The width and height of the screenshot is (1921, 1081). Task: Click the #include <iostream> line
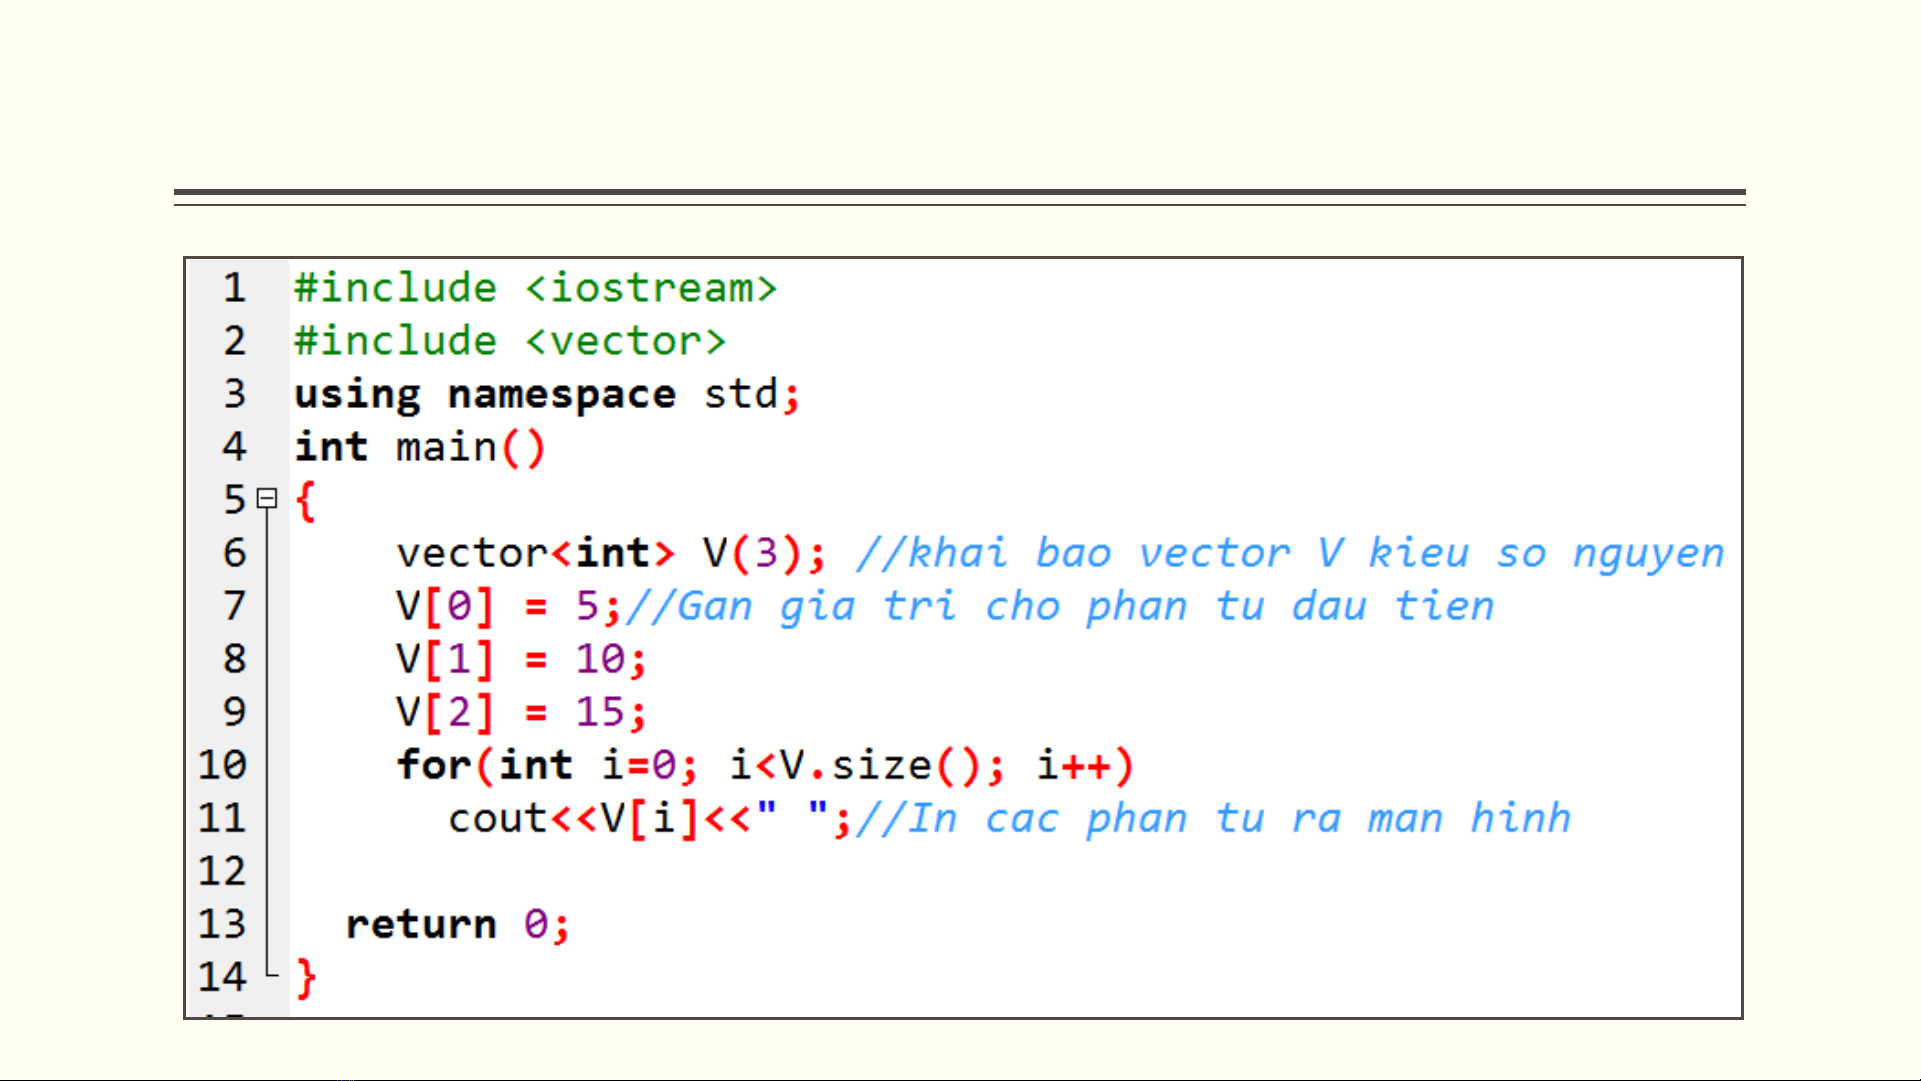535,288
